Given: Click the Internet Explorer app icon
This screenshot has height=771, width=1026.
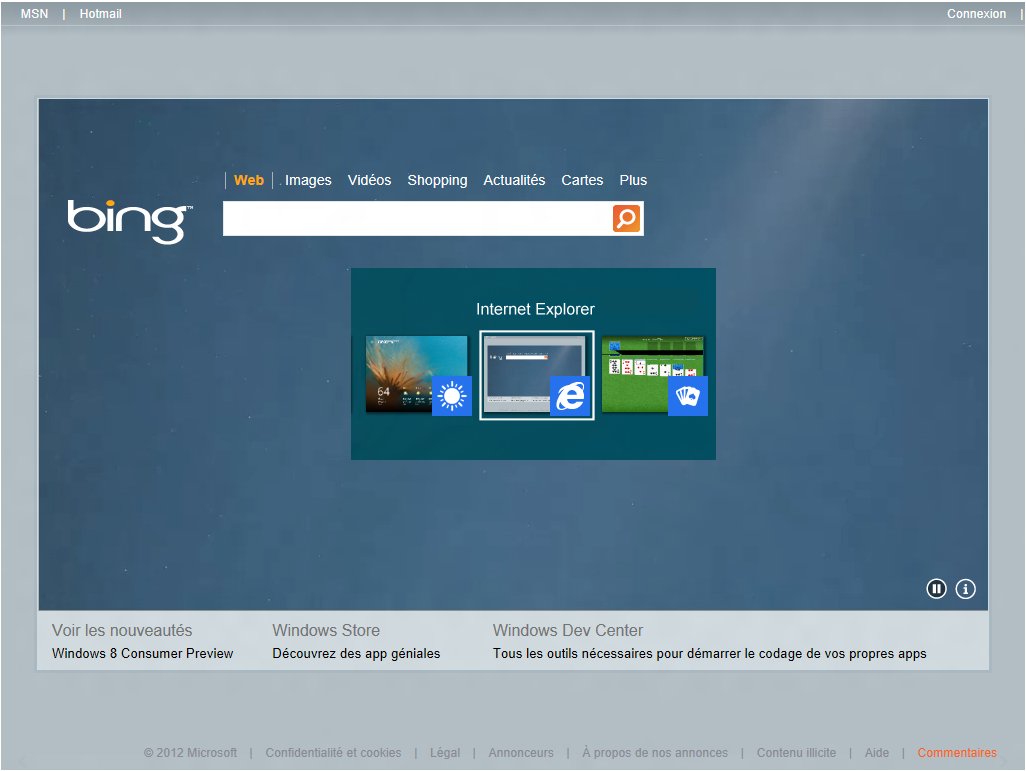Looking at the screenshot, I should [570, 396].
